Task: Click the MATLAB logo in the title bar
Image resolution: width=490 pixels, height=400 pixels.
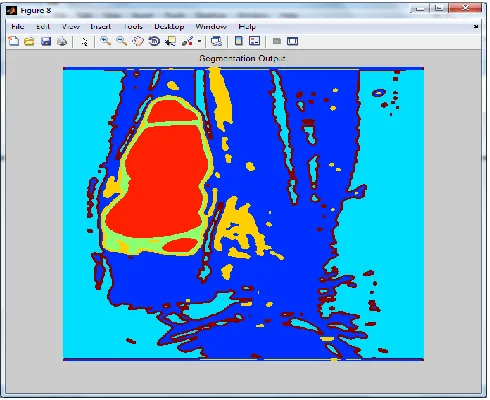Action: (12, 11)
